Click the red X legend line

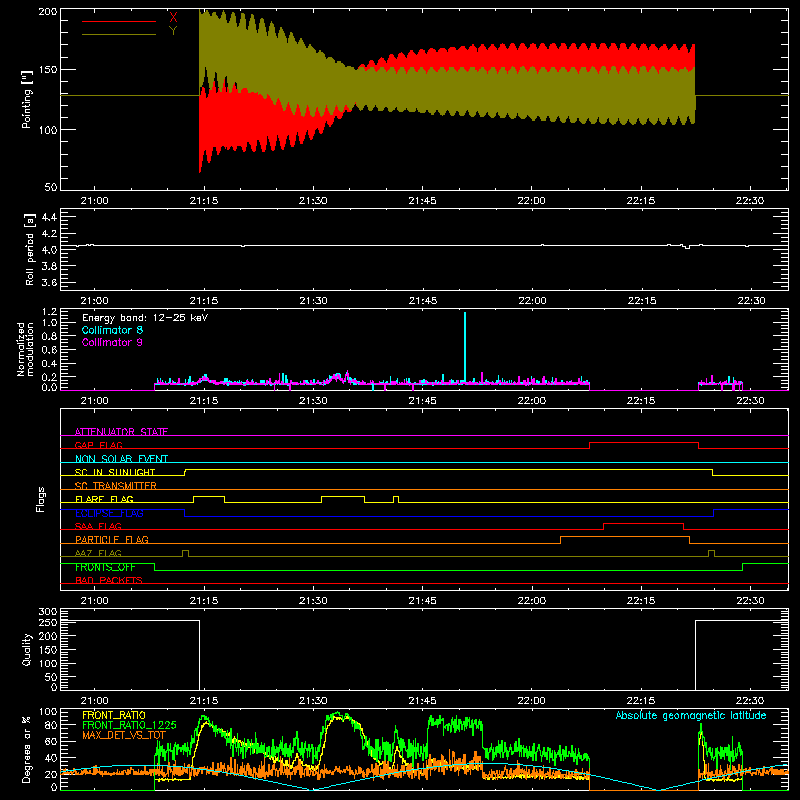(119, 21)
